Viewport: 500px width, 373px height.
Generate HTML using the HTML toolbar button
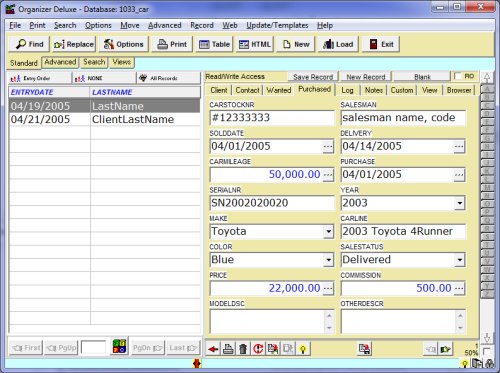tap(255, 44)
